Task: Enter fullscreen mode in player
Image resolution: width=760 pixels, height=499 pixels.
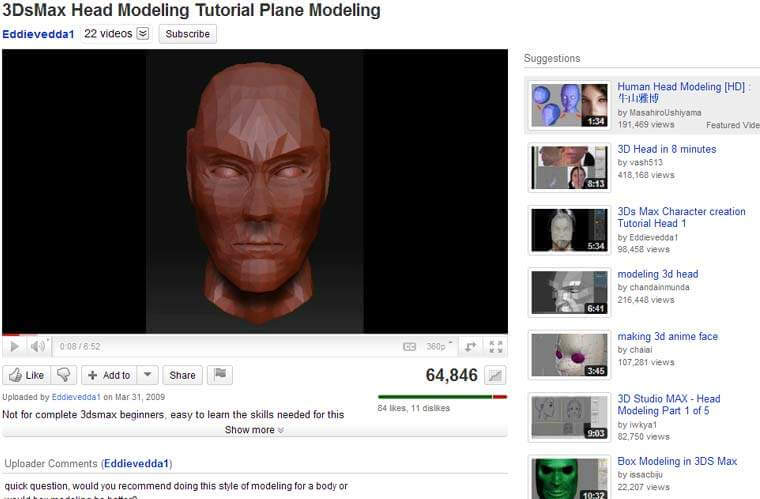Action: 494,347
